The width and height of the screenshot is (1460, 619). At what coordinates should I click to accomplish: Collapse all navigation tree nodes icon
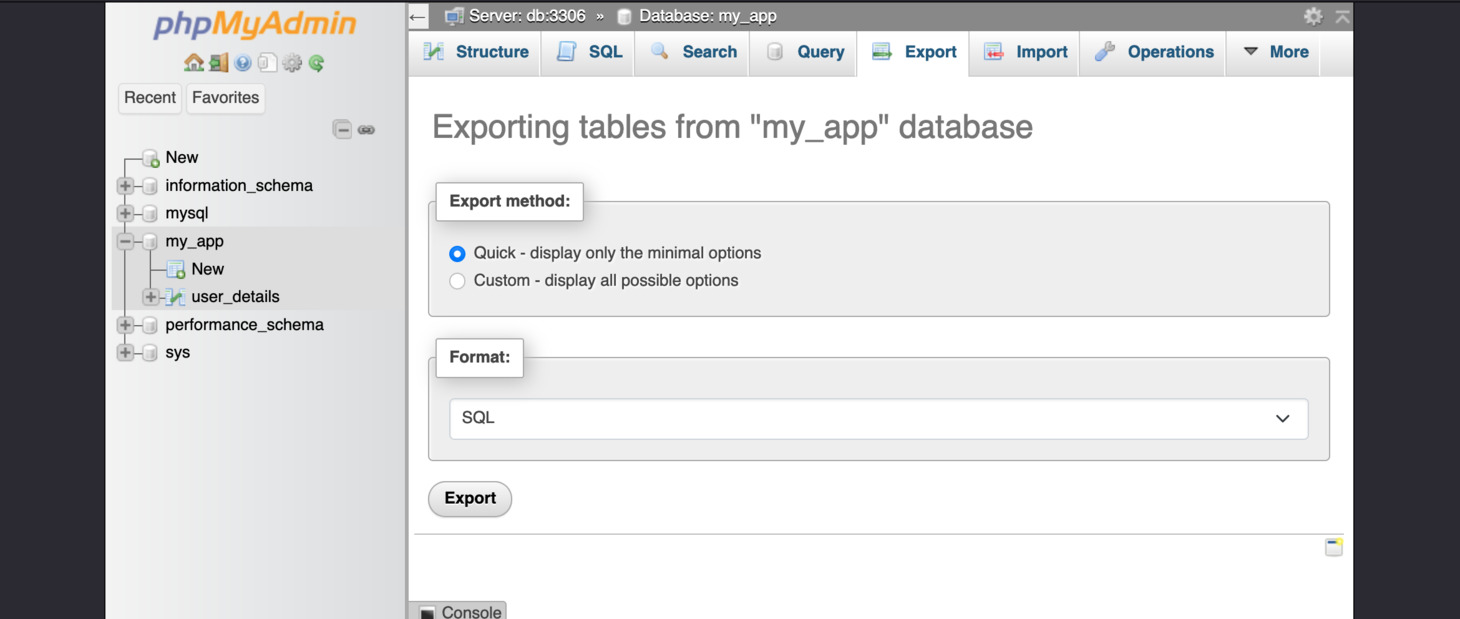(x=342, y=129)
